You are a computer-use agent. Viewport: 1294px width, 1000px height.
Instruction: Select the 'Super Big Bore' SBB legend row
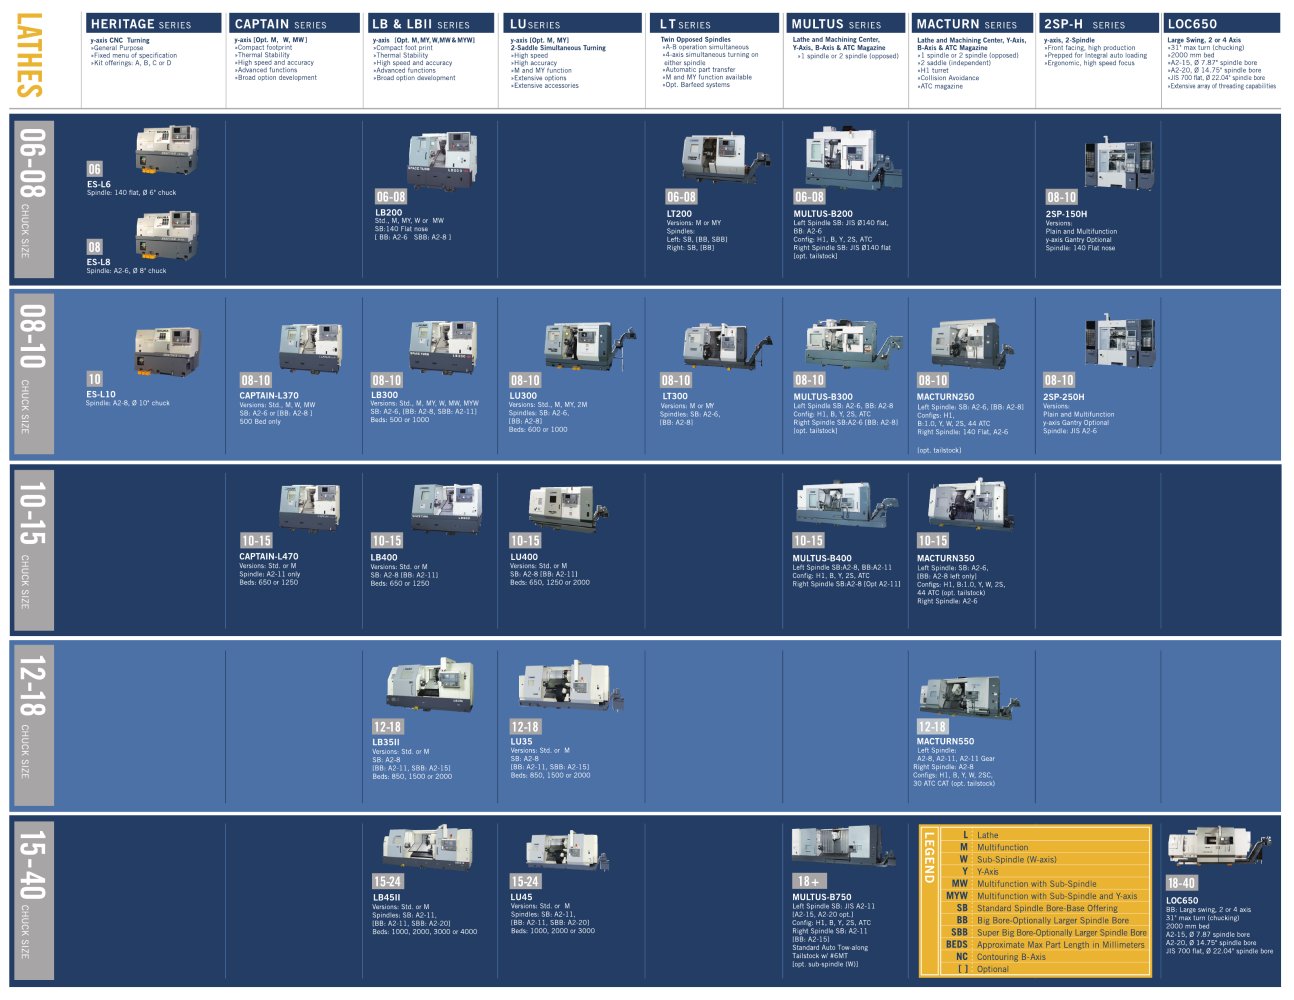(1045, 933)
